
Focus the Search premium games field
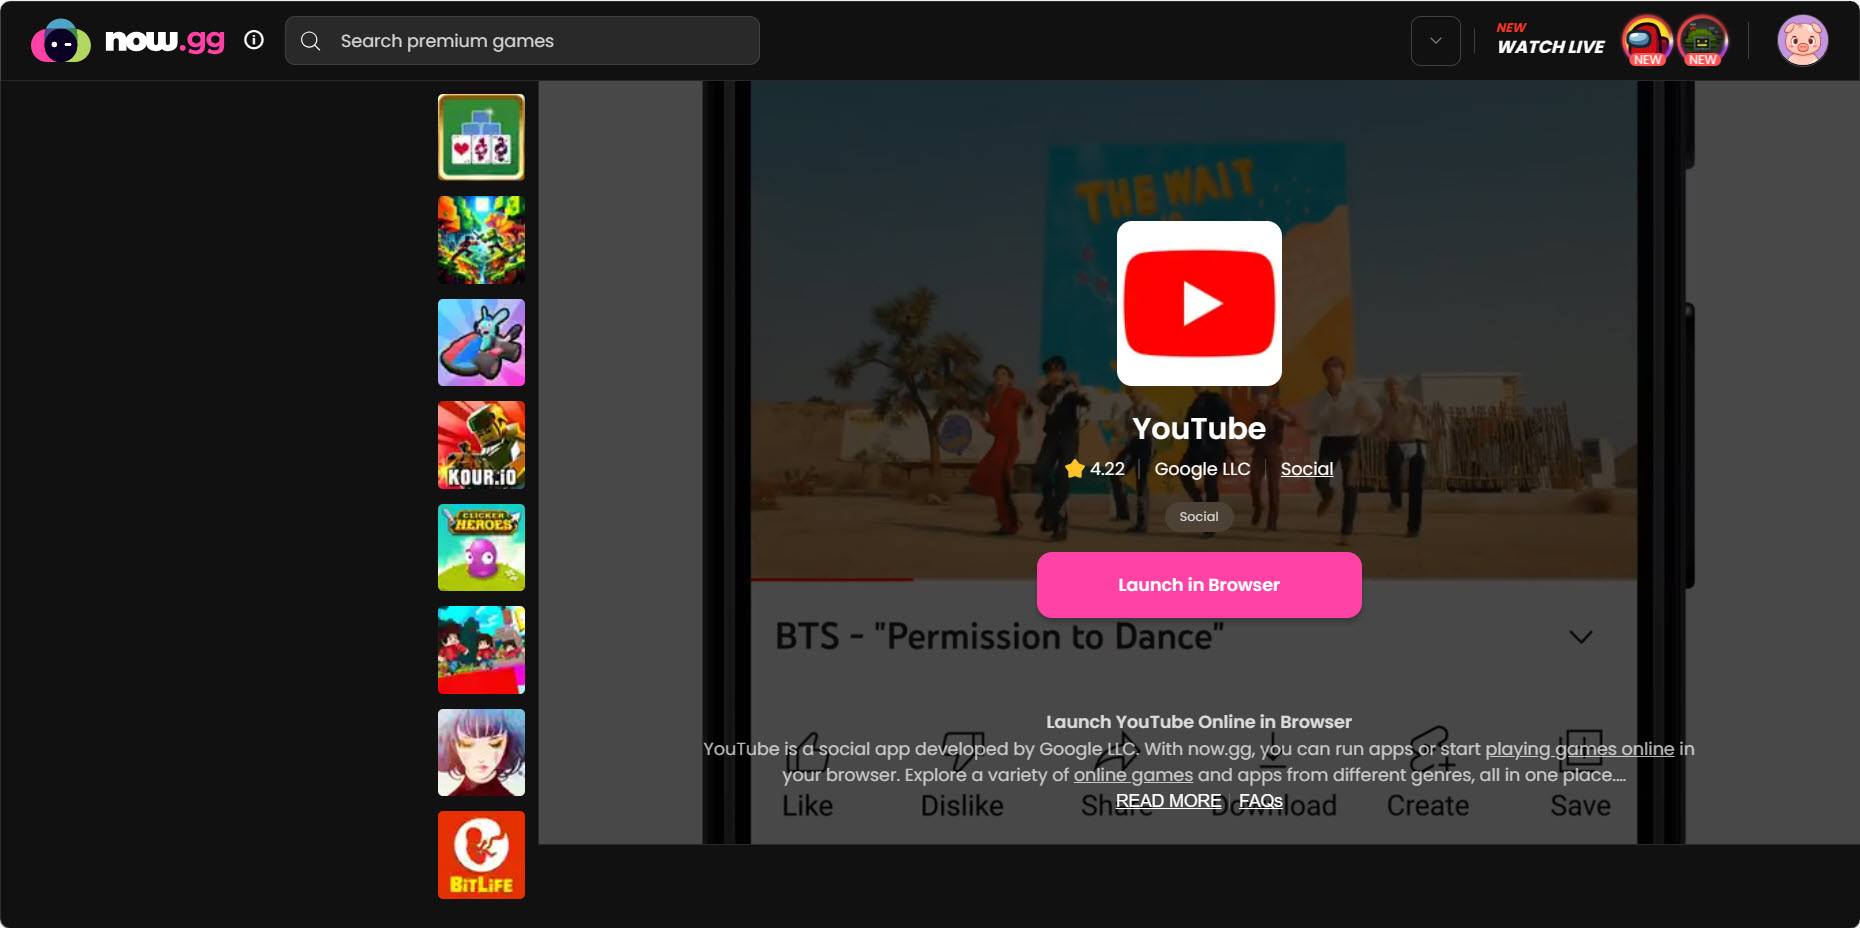coord(522,41)
